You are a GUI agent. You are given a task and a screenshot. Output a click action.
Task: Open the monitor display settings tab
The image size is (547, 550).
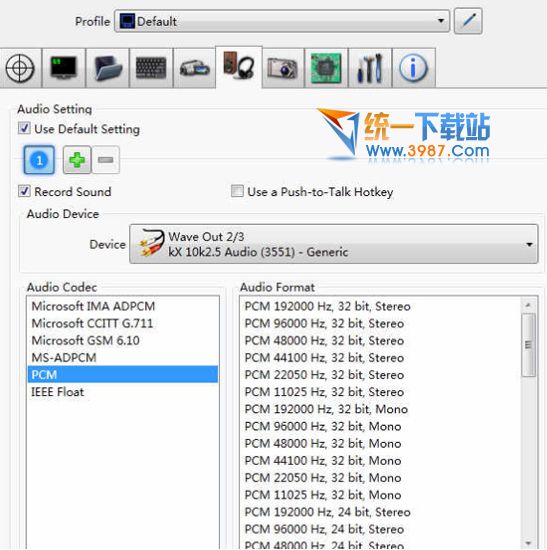[x=64, y=68]
